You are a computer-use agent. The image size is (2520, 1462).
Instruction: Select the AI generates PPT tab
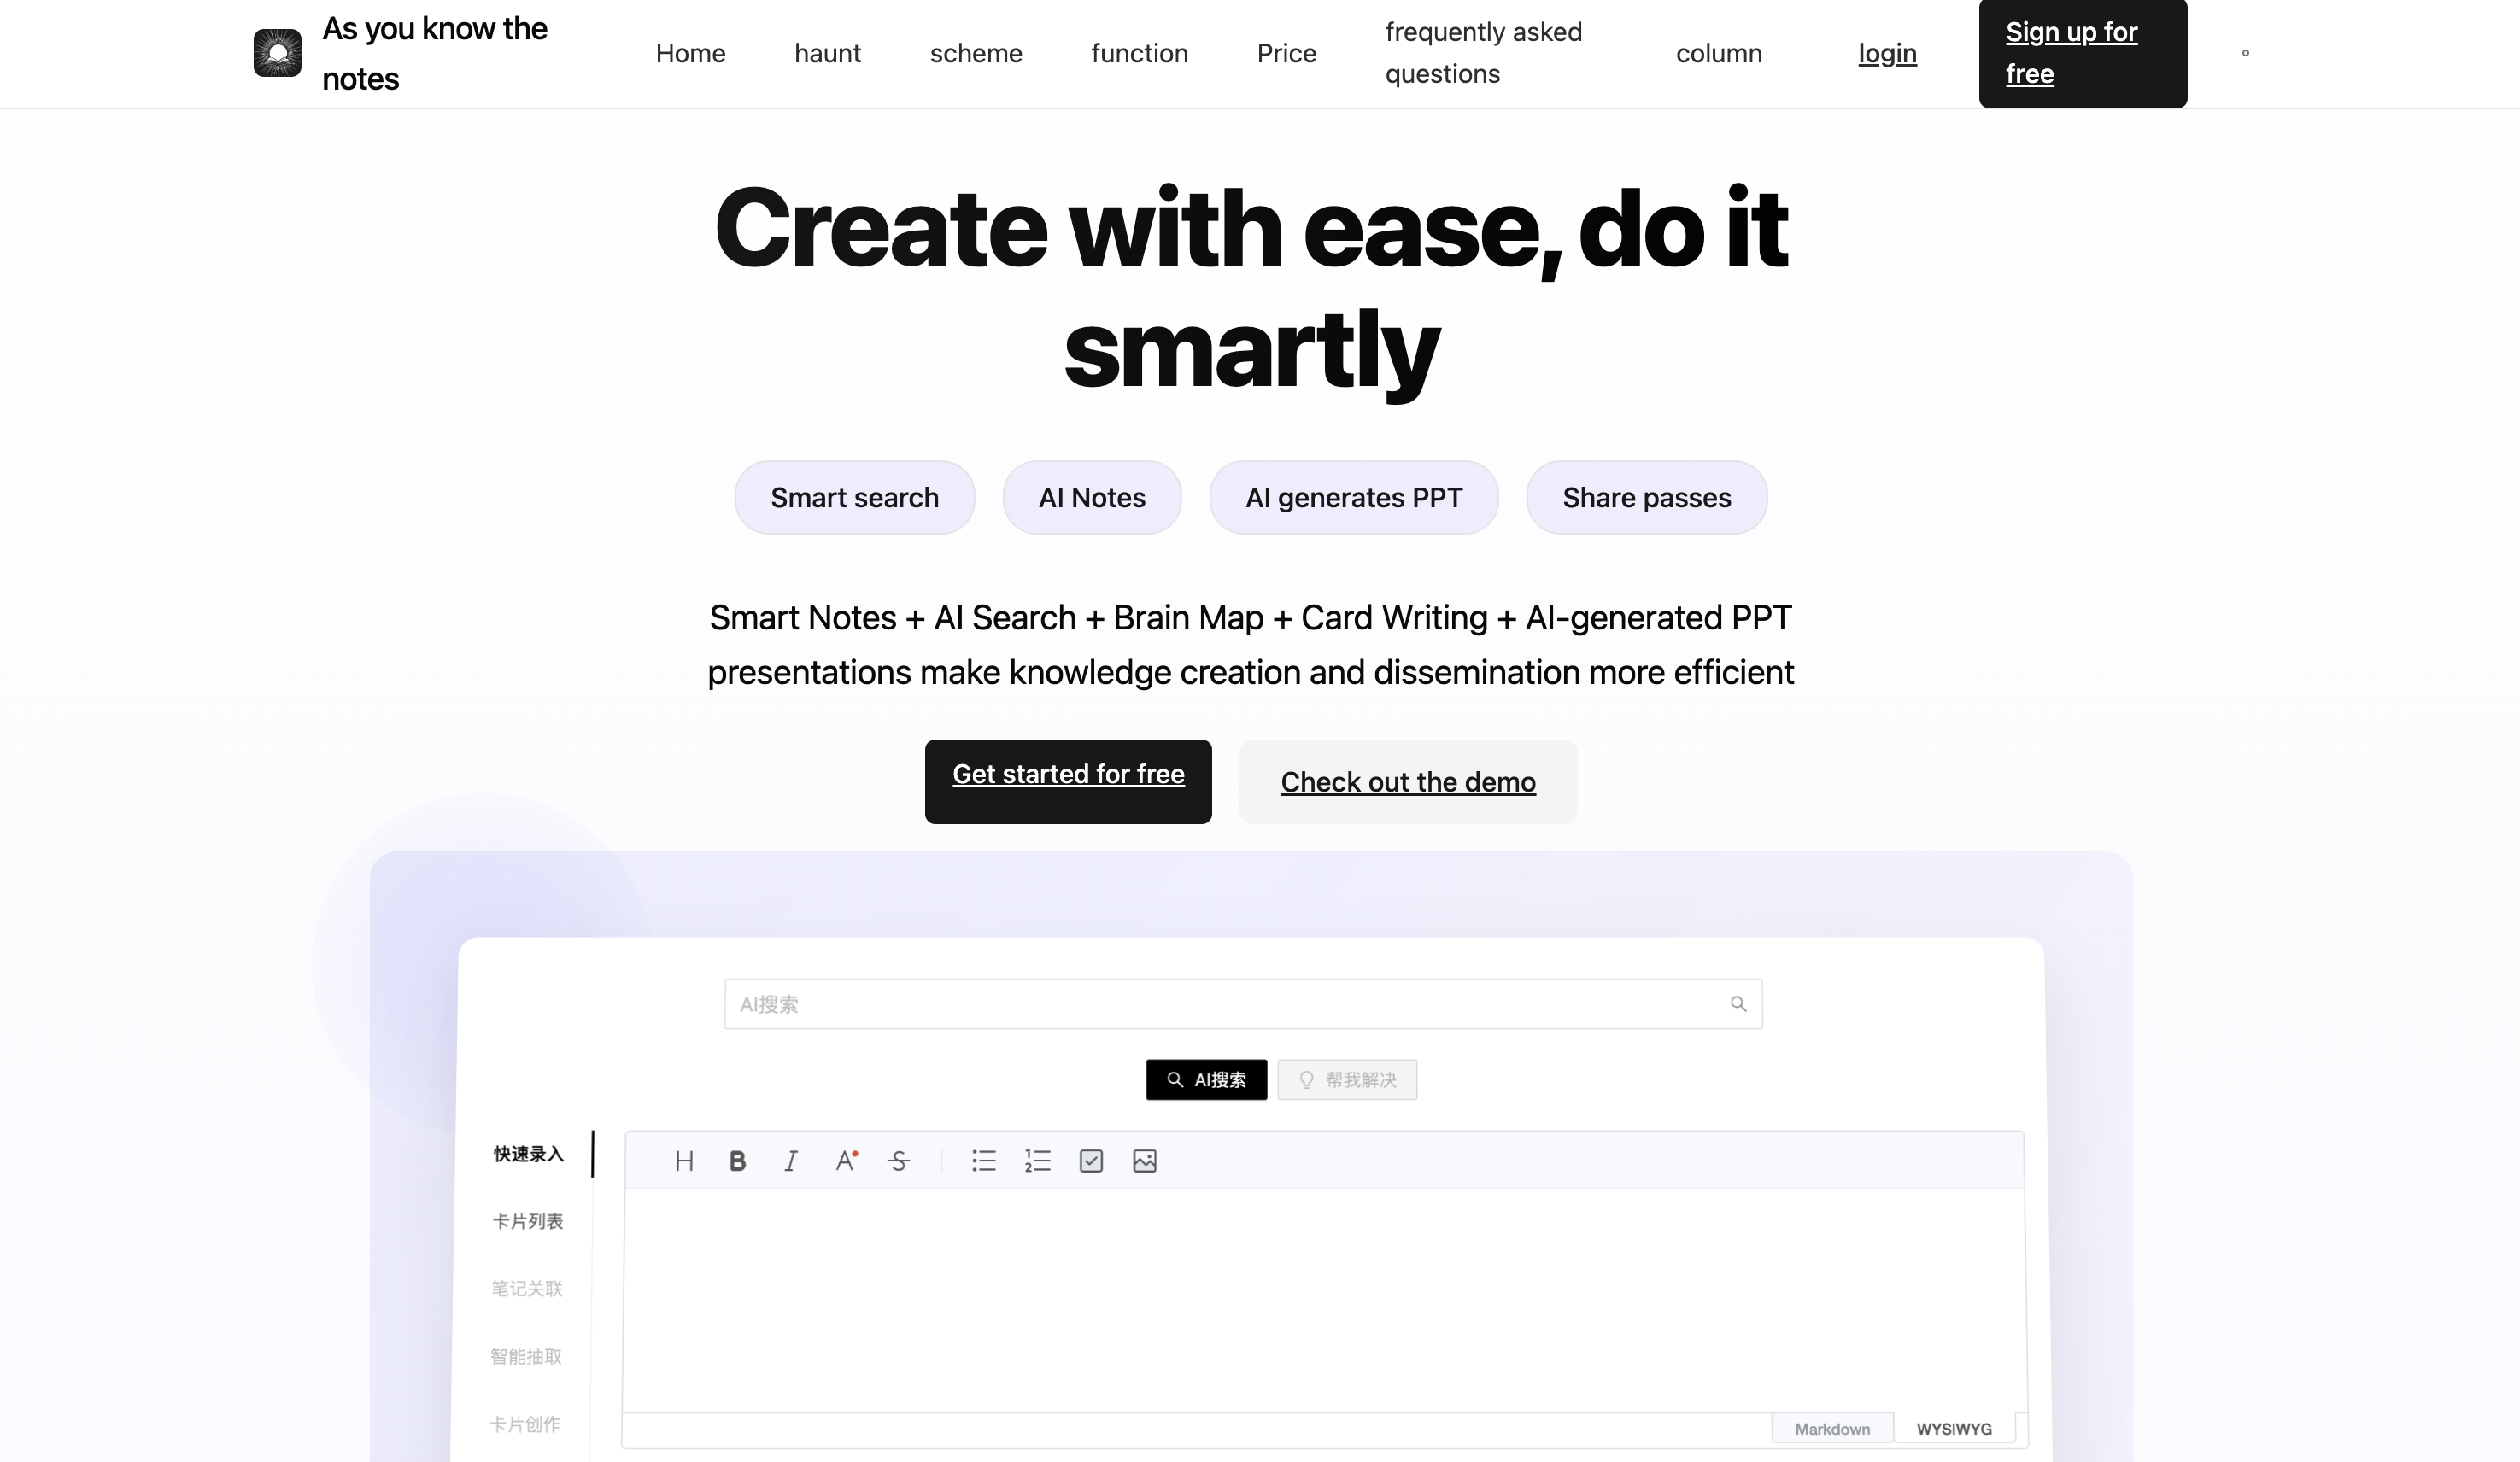[x=1354, y=498]
